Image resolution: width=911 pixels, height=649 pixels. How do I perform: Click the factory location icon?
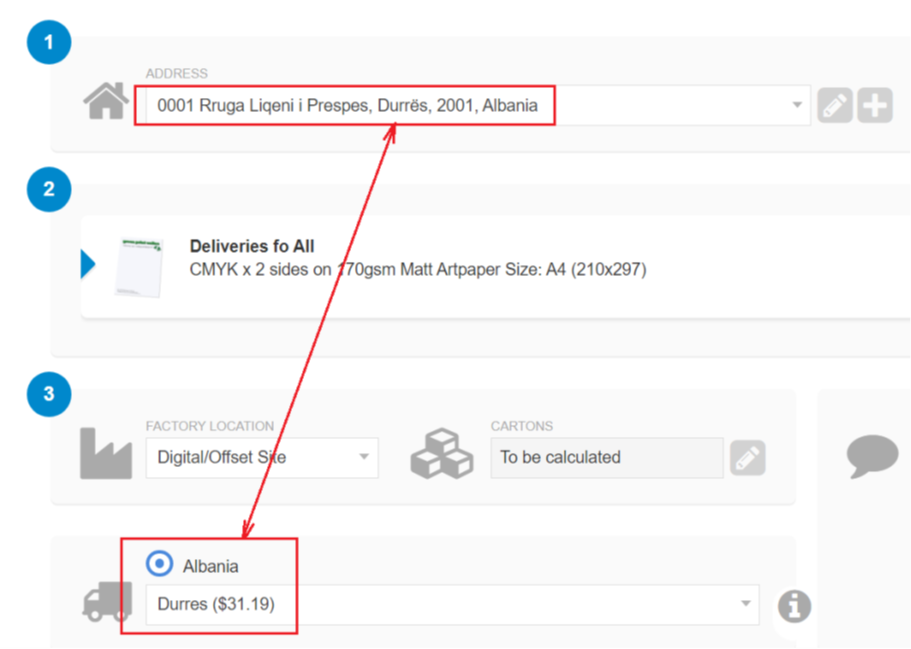click(106, 453)
